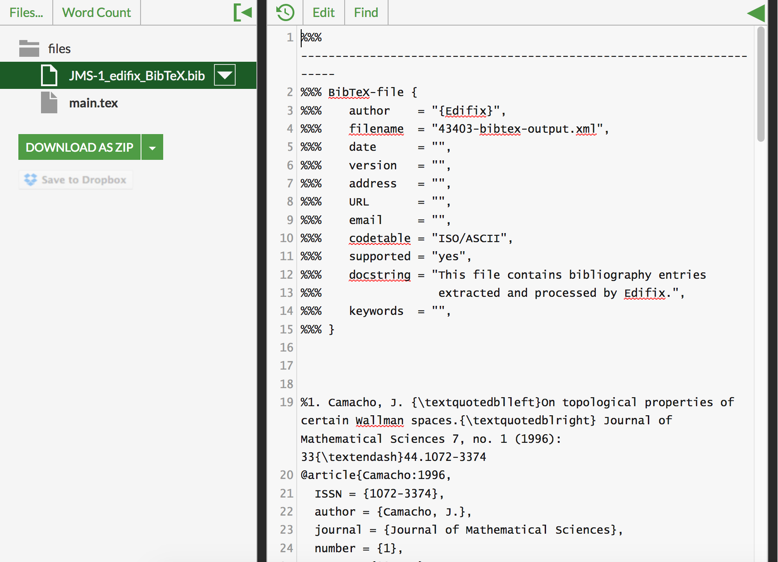Click the files folder icon
Image resolution: width=778 pixels, height=562 pixels.
[29, 48]
